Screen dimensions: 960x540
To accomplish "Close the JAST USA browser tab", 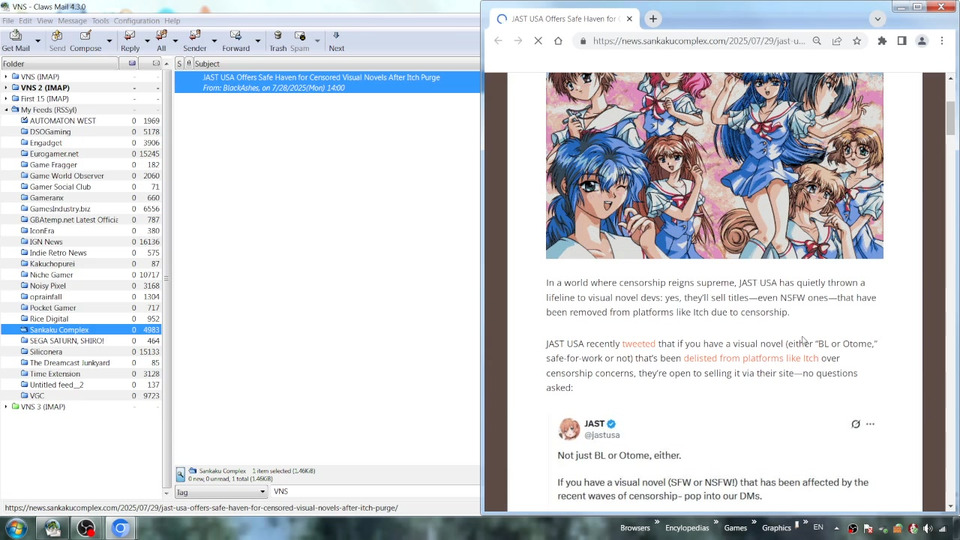I will point(629,19).
